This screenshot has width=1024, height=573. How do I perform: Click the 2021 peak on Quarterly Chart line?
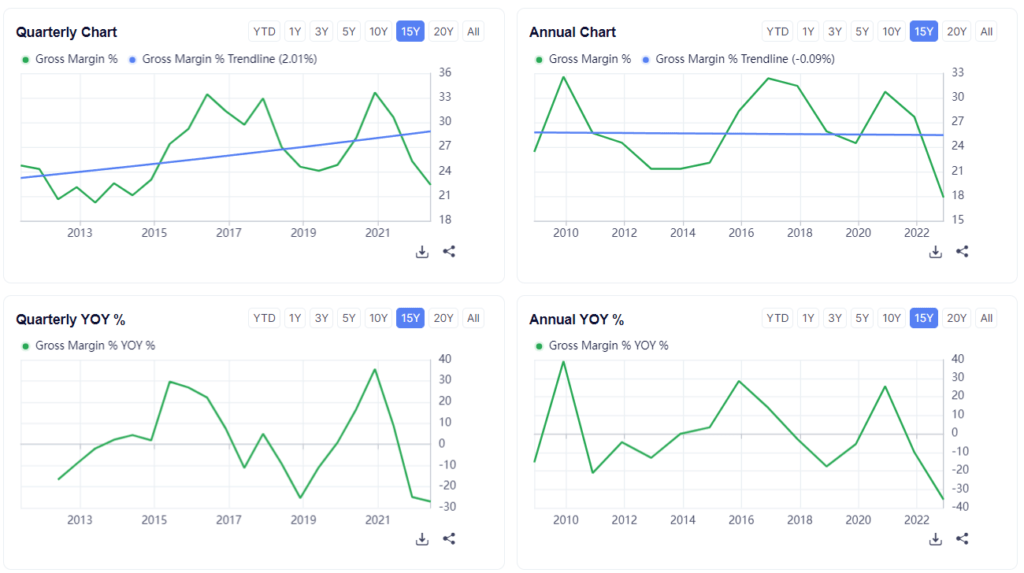[375, 93]
